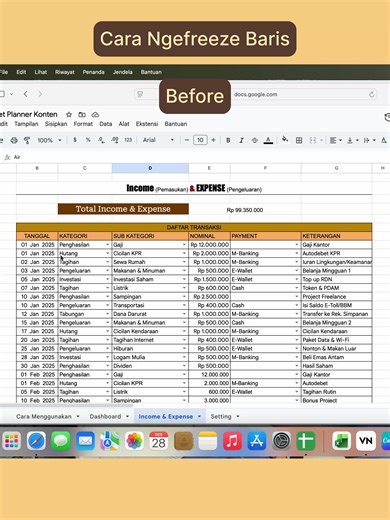Image resolution: width=390 pixels, height=520 pixels.
Task: Click docs.google.com address field
Action: pyautogui.click(x=256, y=94)
